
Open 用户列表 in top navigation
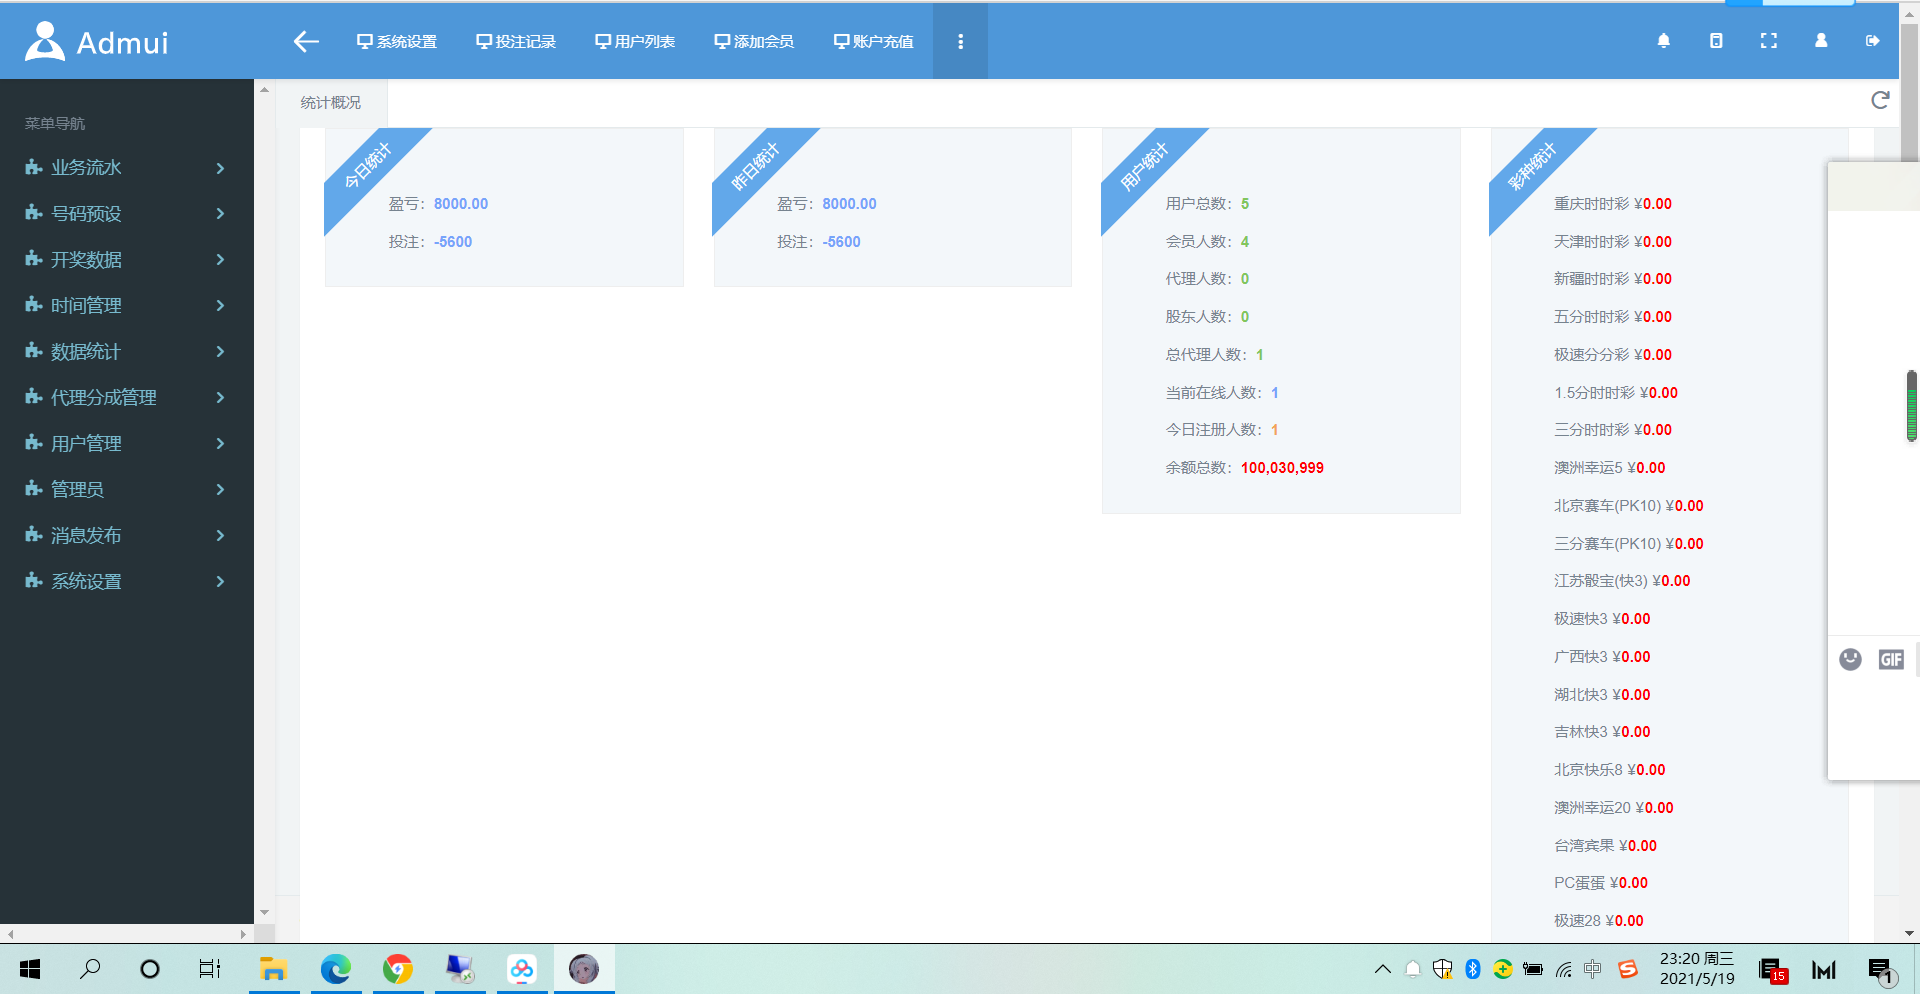(635, 41)
